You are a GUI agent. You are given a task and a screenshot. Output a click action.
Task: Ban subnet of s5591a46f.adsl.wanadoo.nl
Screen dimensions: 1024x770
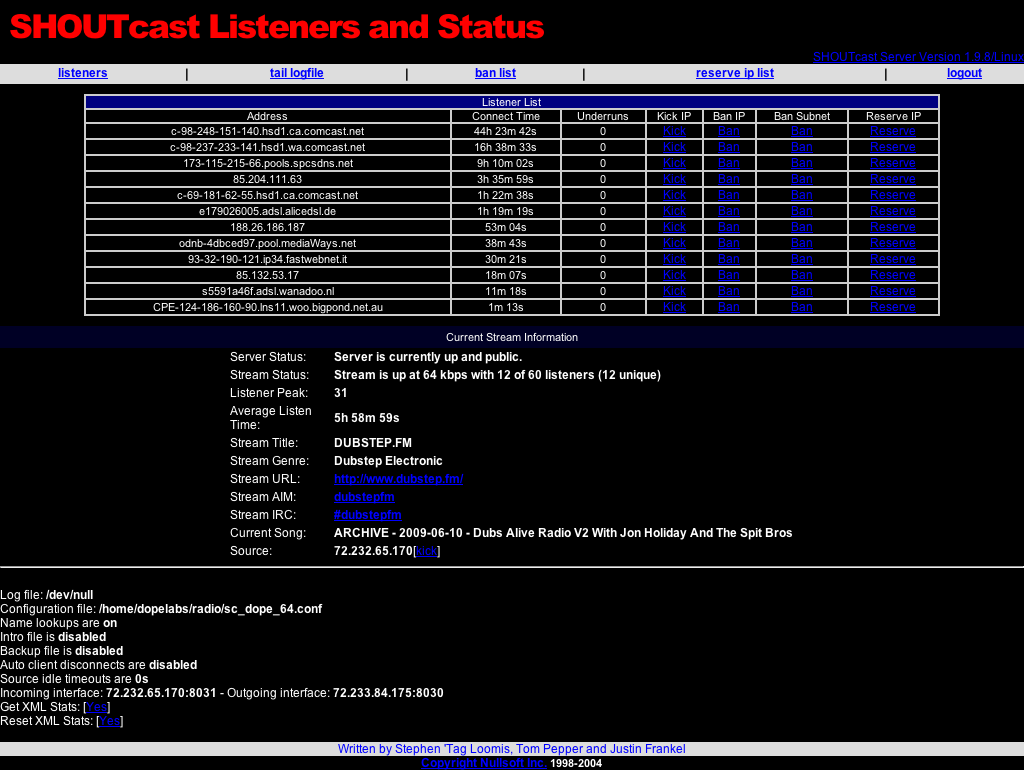pos(802,291)
